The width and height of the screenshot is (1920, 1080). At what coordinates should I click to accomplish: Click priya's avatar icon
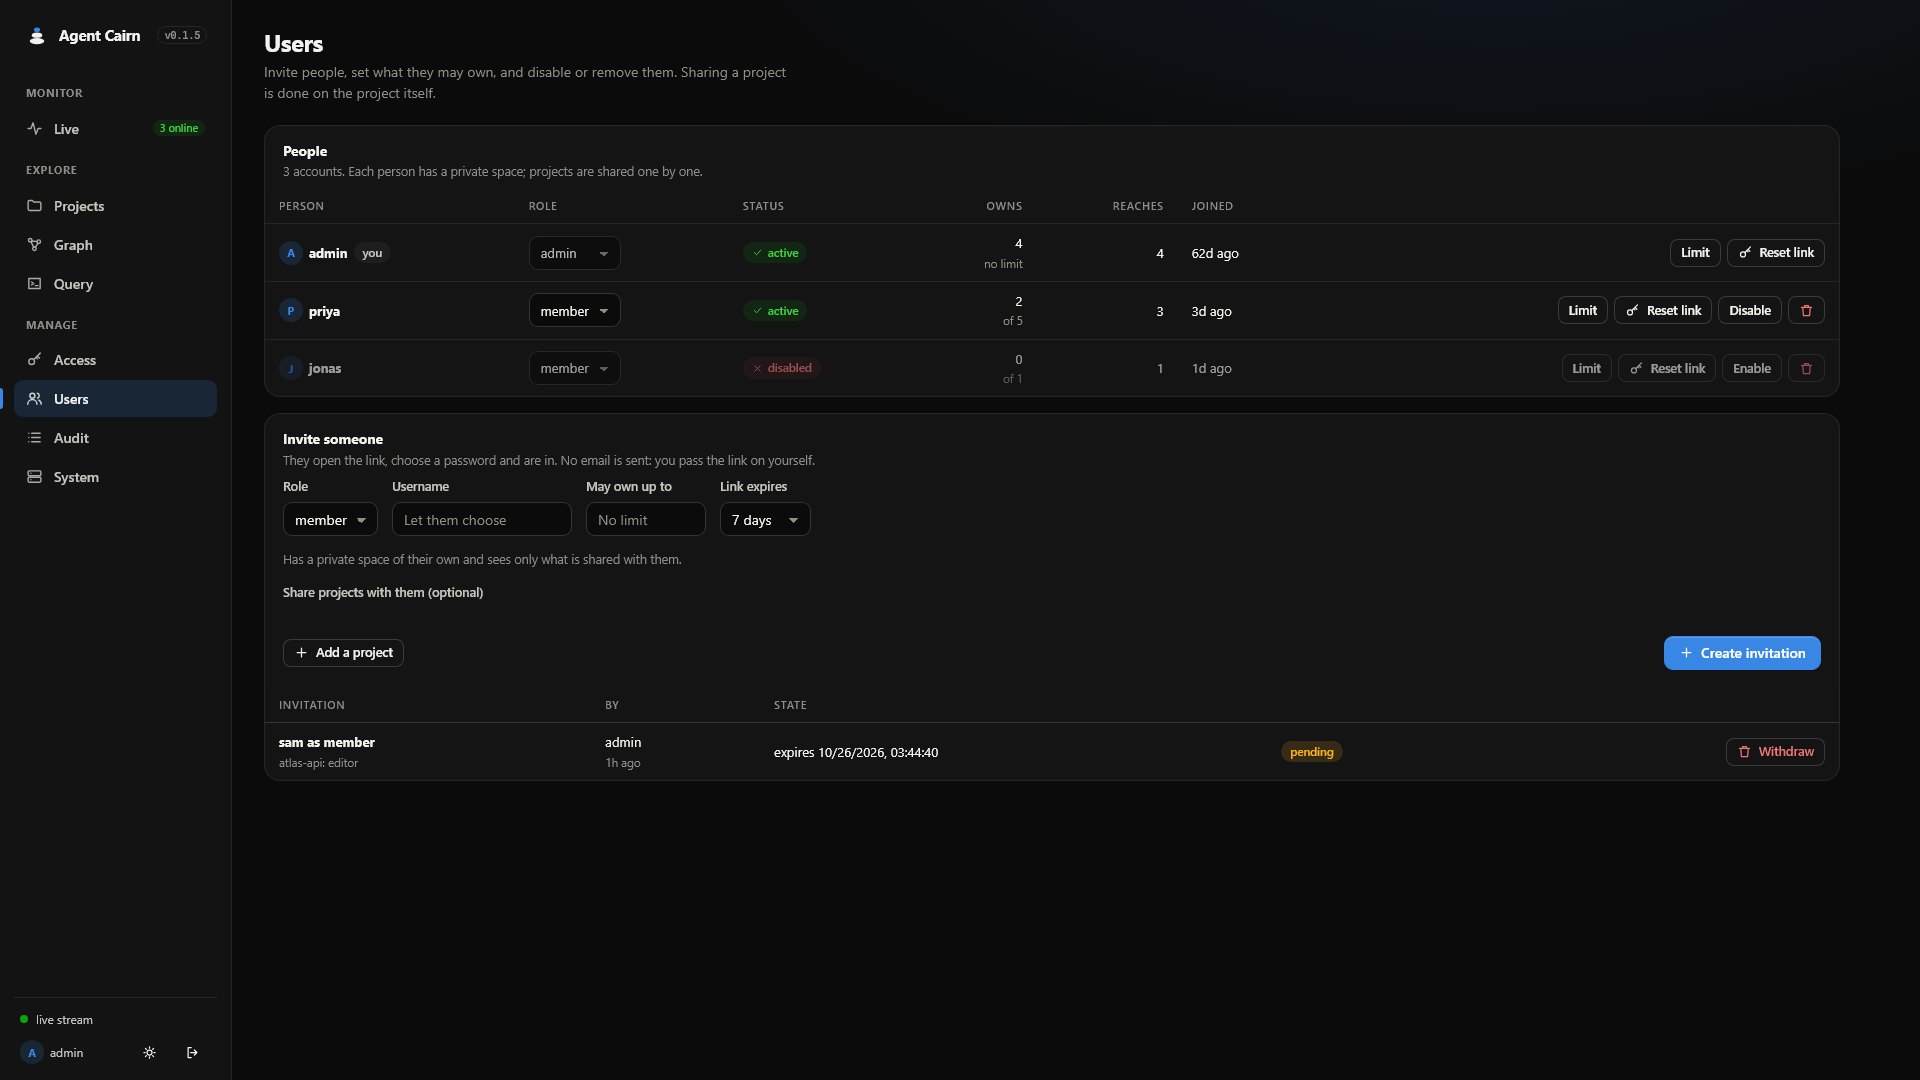coord(291,311)
